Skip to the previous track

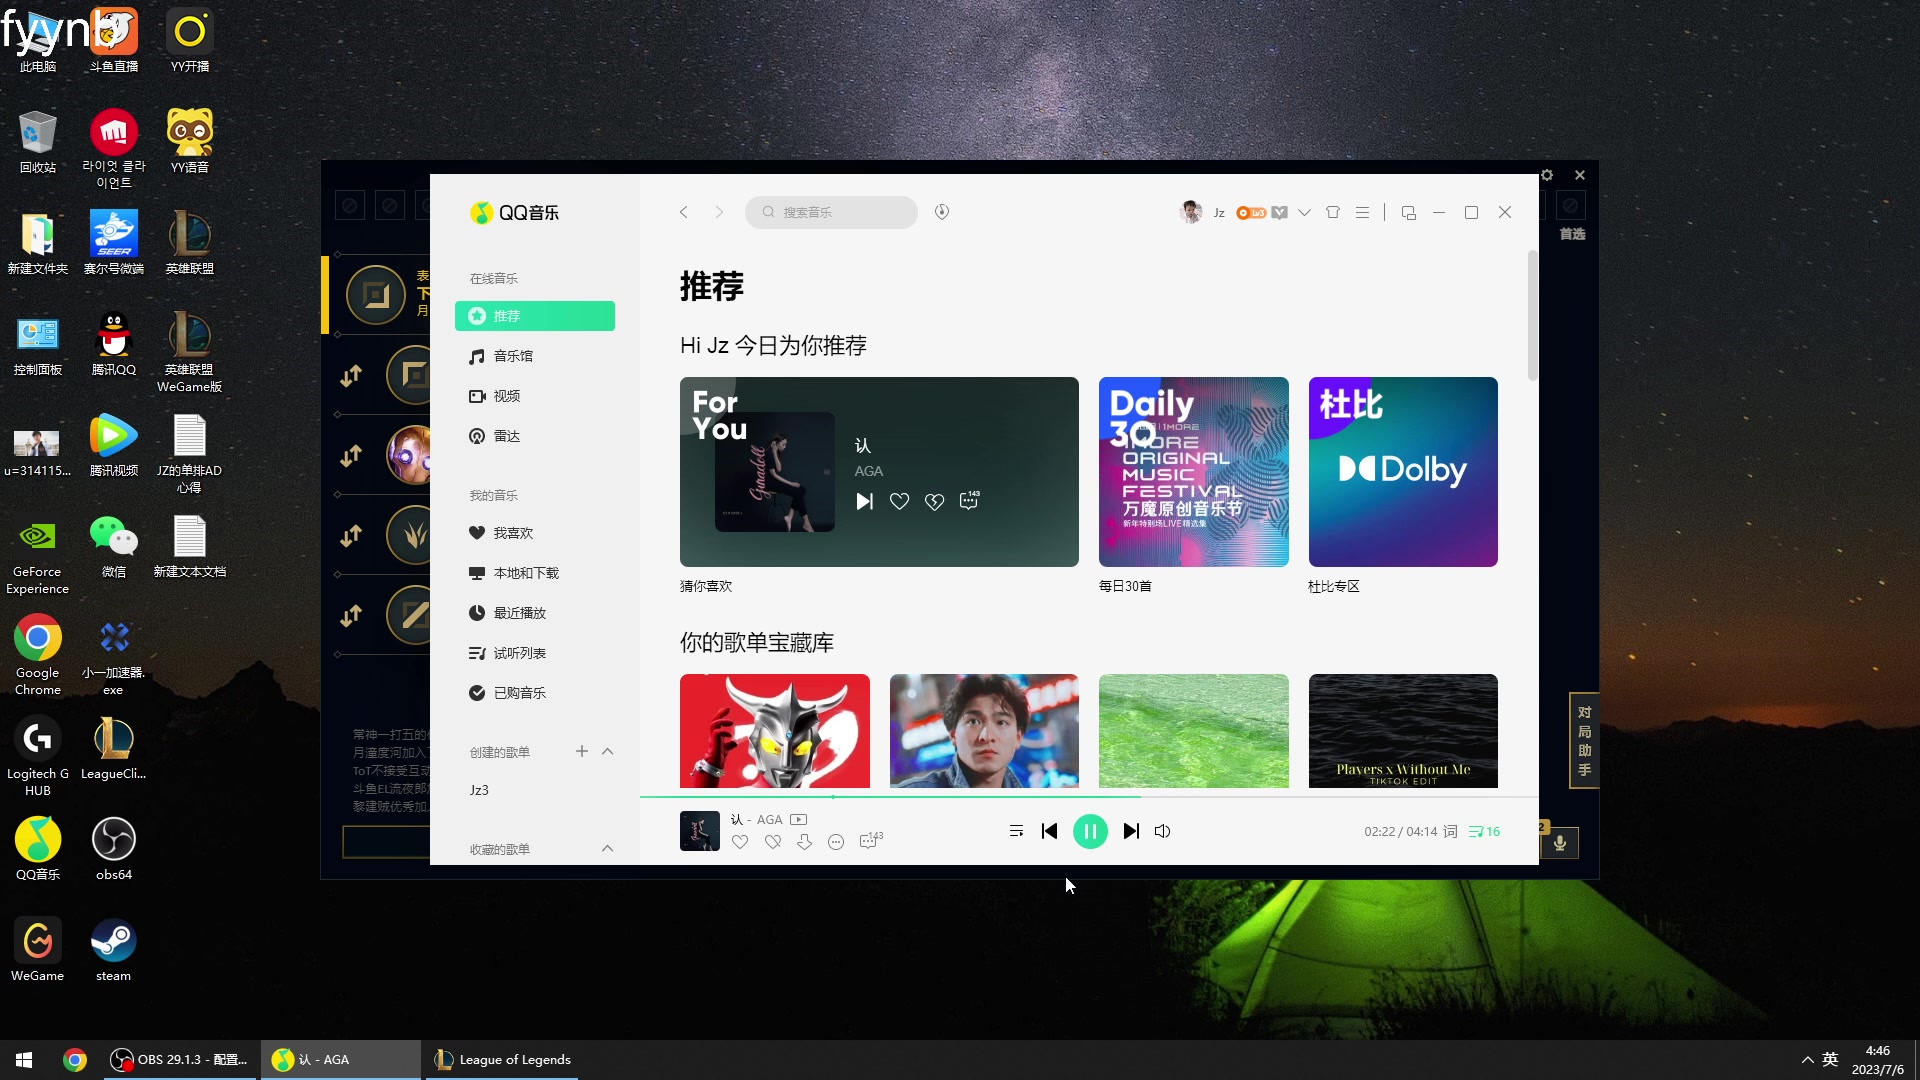pyautogui.click(x=1049, y=831)
